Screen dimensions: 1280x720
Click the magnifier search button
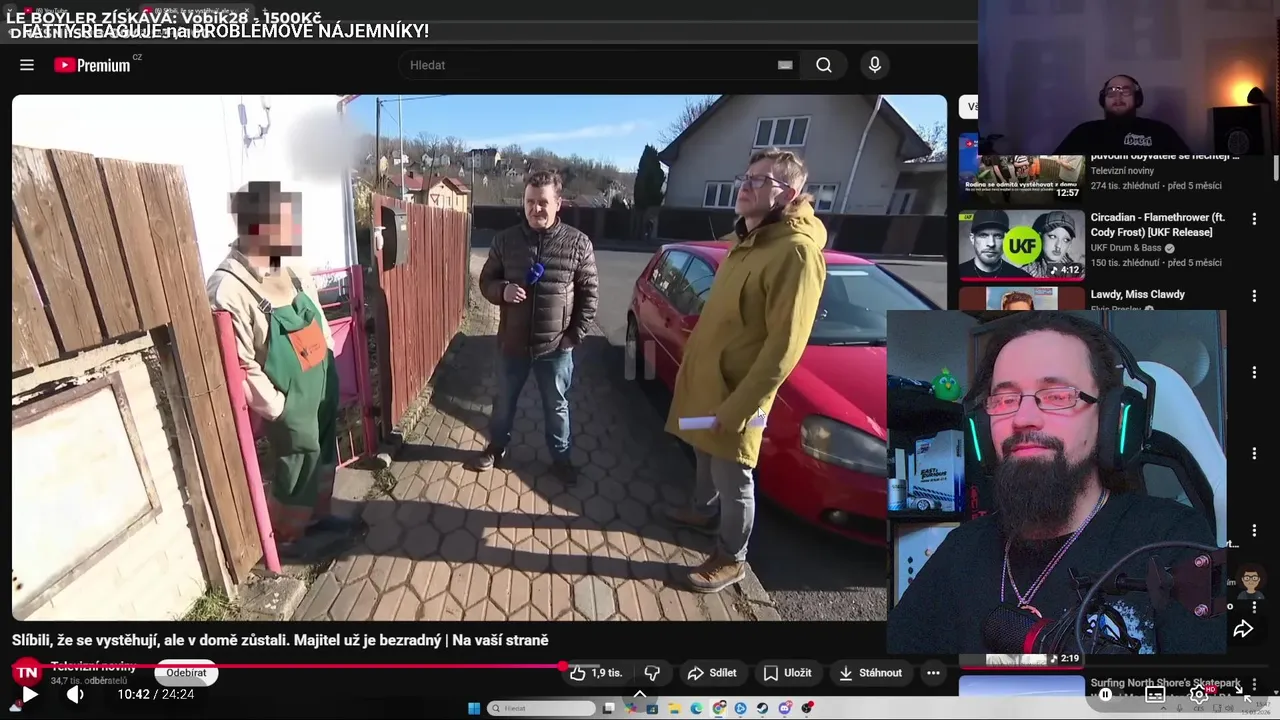click(x=824, y=65)
